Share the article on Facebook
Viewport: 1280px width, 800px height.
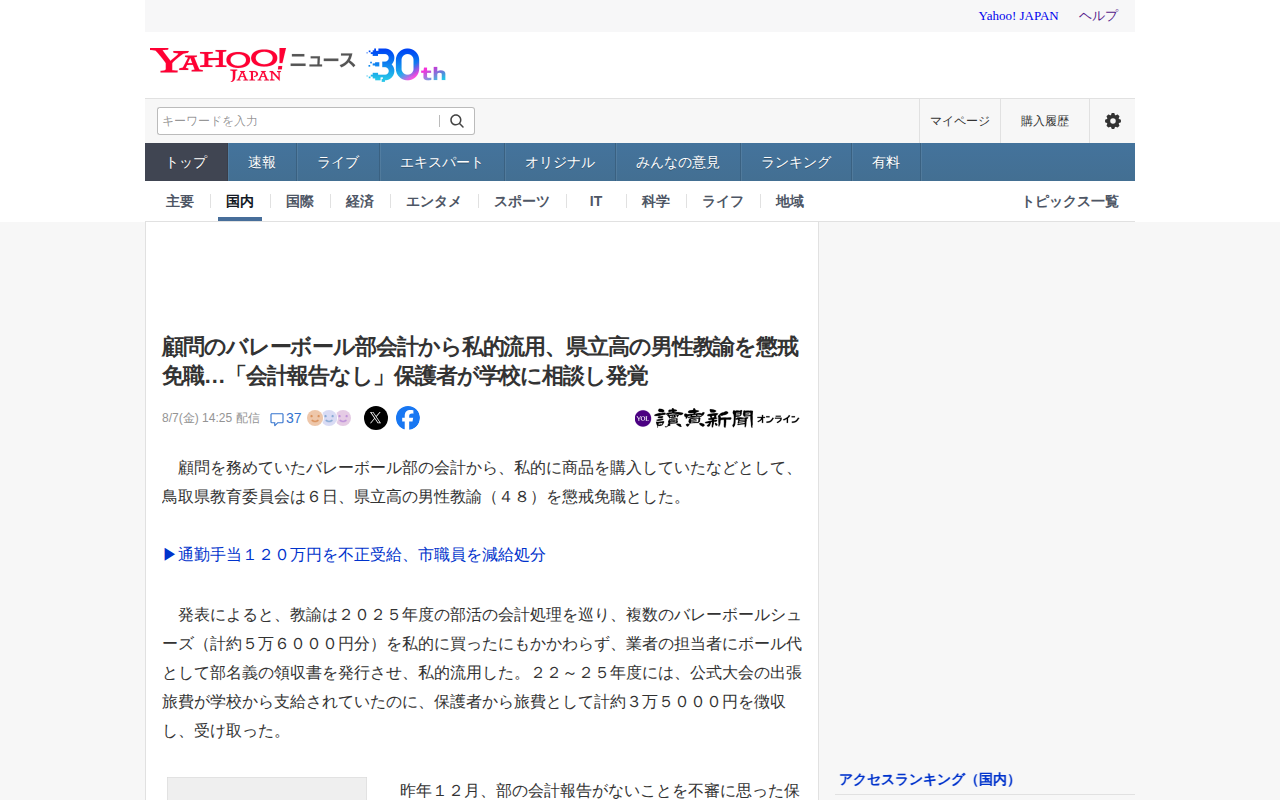(x=408, y=418)
